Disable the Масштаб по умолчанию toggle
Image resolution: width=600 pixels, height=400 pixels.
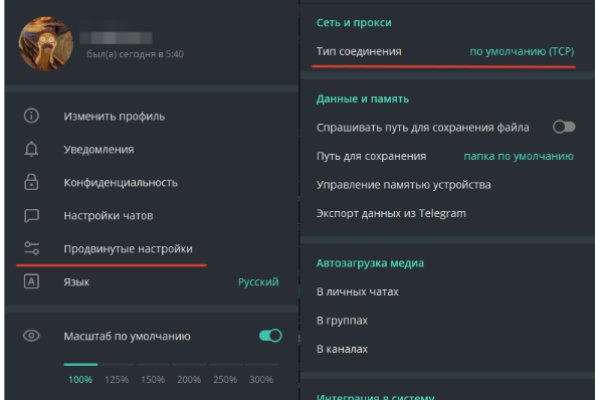pos(270,336)
